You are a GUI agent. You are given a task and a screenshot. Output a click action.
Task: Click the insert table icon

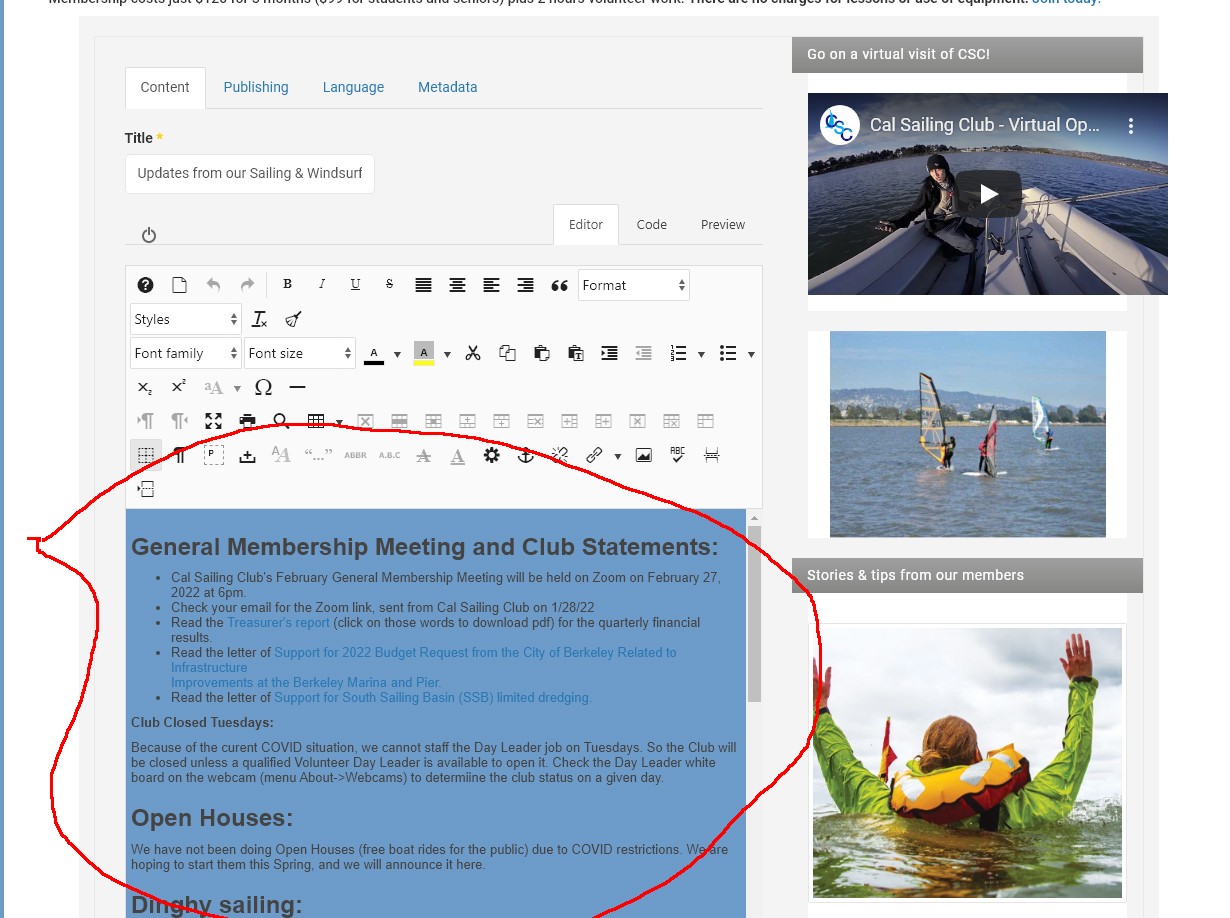[315, 421]
